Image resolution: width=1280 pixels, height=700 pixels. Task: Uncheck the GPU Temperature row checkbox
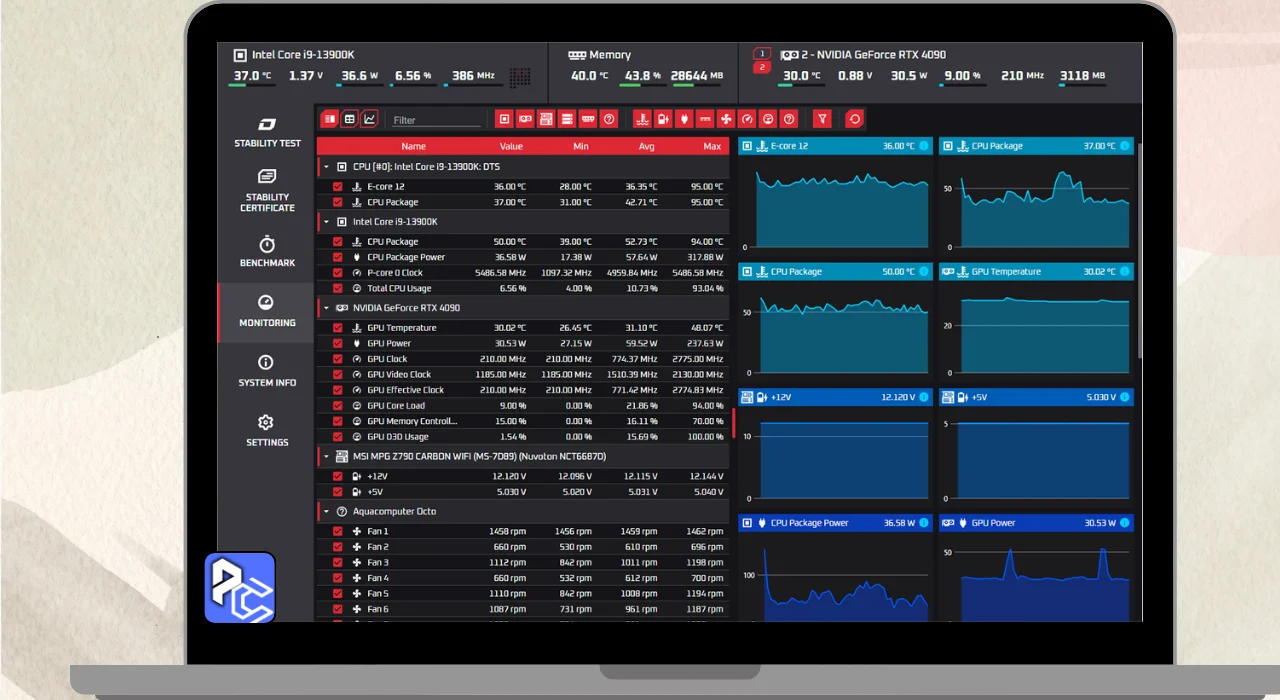(x=338, y=328)
